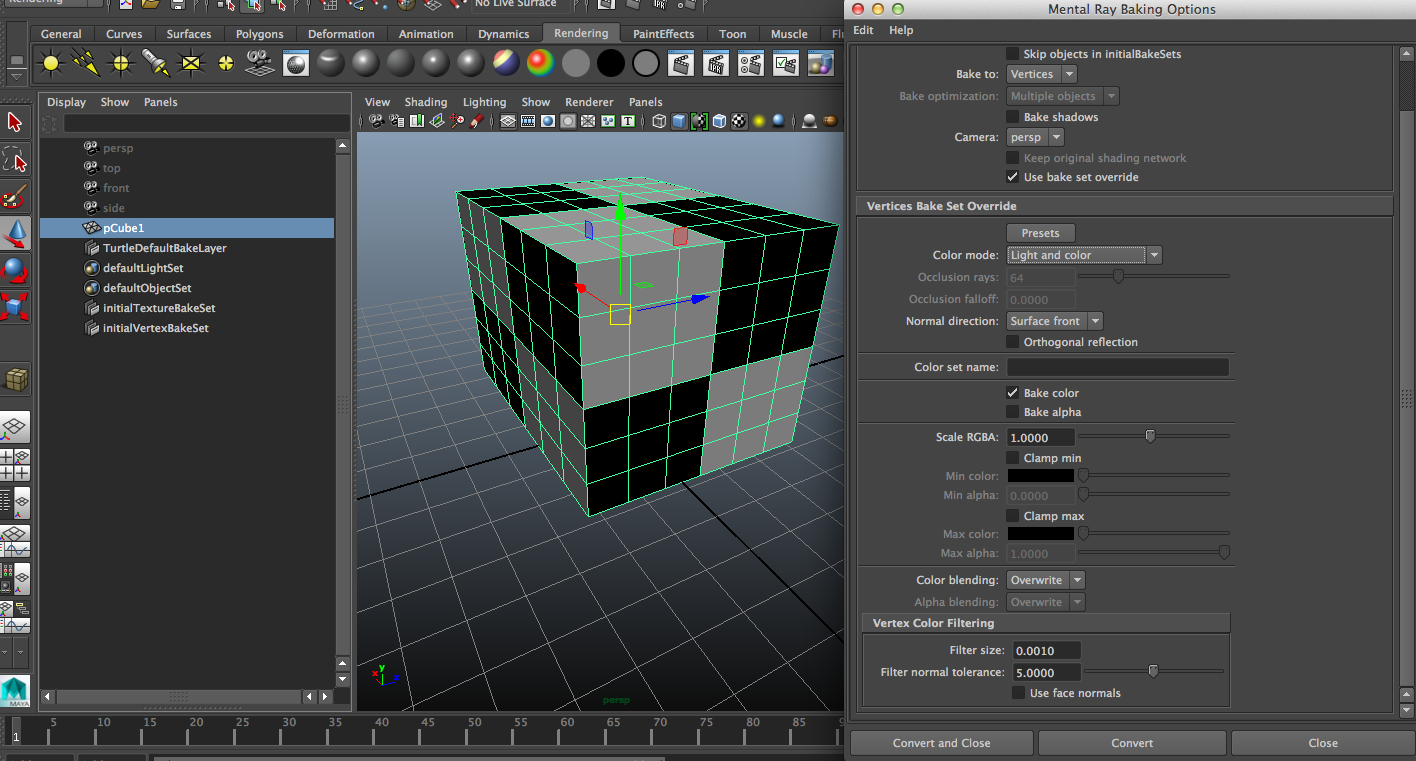This screenshot has height=761, width=1416.
Task: Click the Ambient Light shelf icon
Action: click(51, 64)
